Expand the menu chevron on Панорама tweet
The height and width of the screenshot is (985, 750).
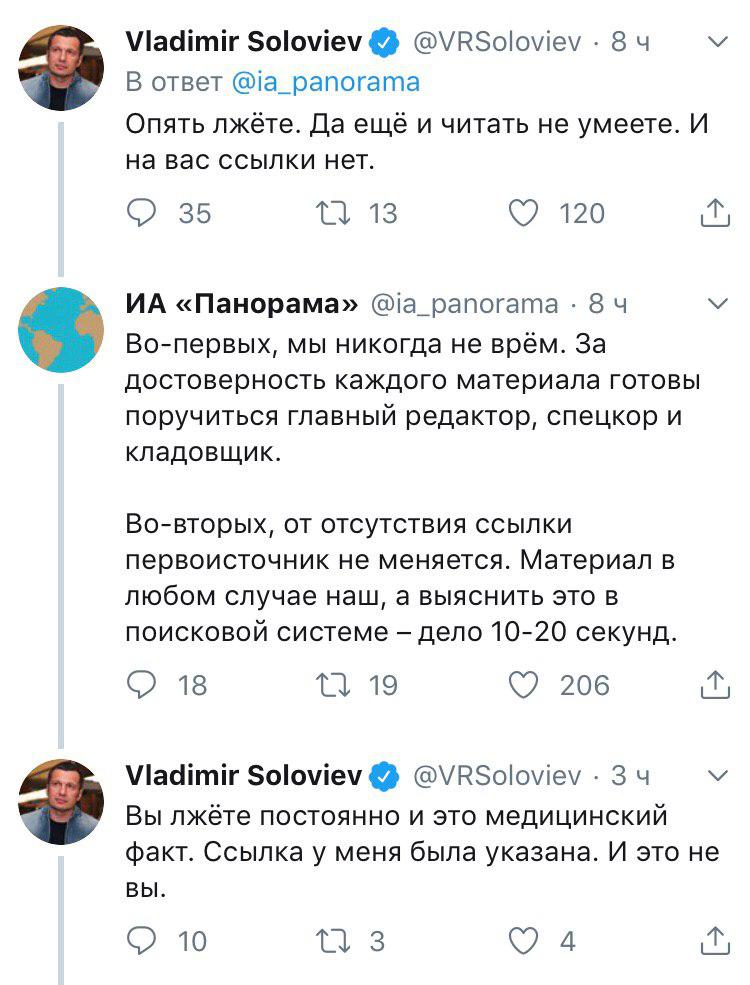[718, 303]
